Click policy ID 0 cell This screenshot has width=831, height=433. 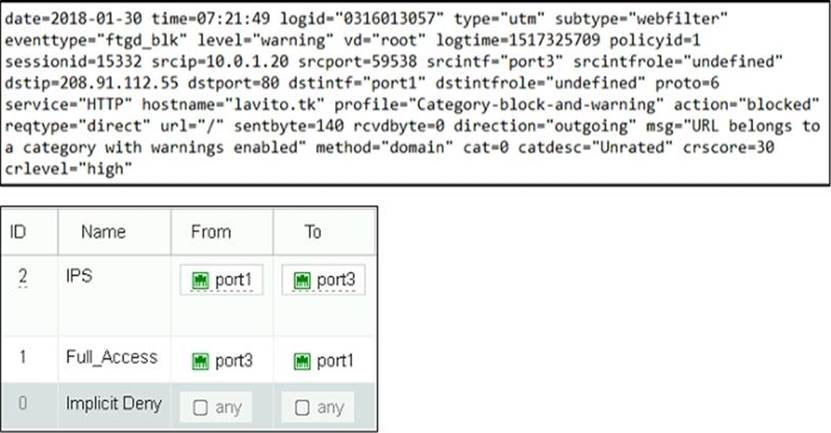pos(22,406)
